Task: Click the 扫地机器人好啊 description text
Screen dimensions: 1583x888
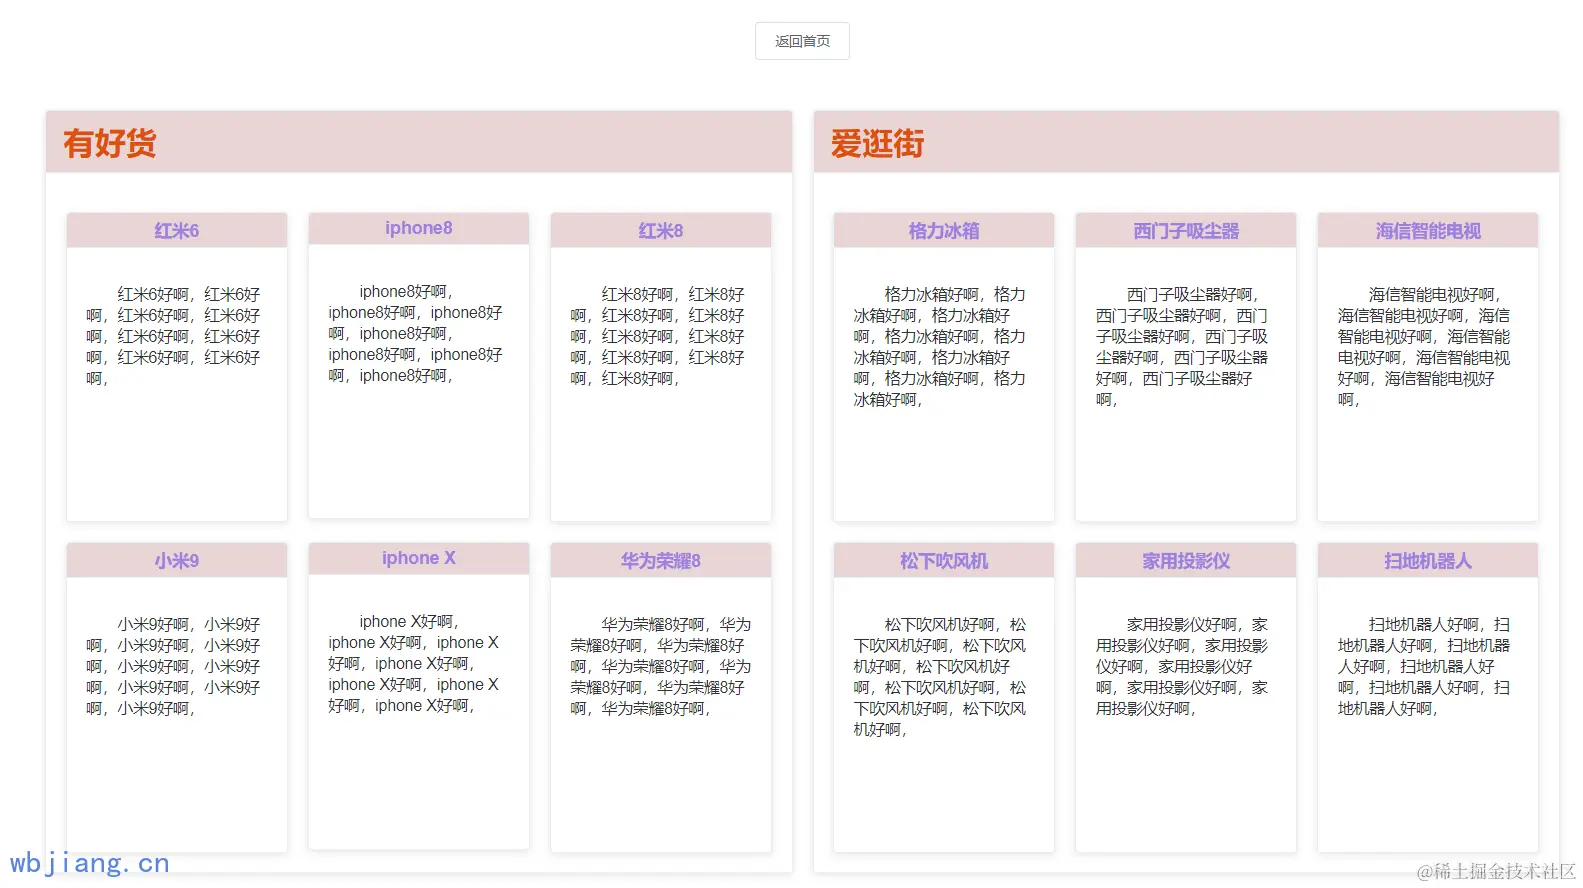Action: point(1424,666)
